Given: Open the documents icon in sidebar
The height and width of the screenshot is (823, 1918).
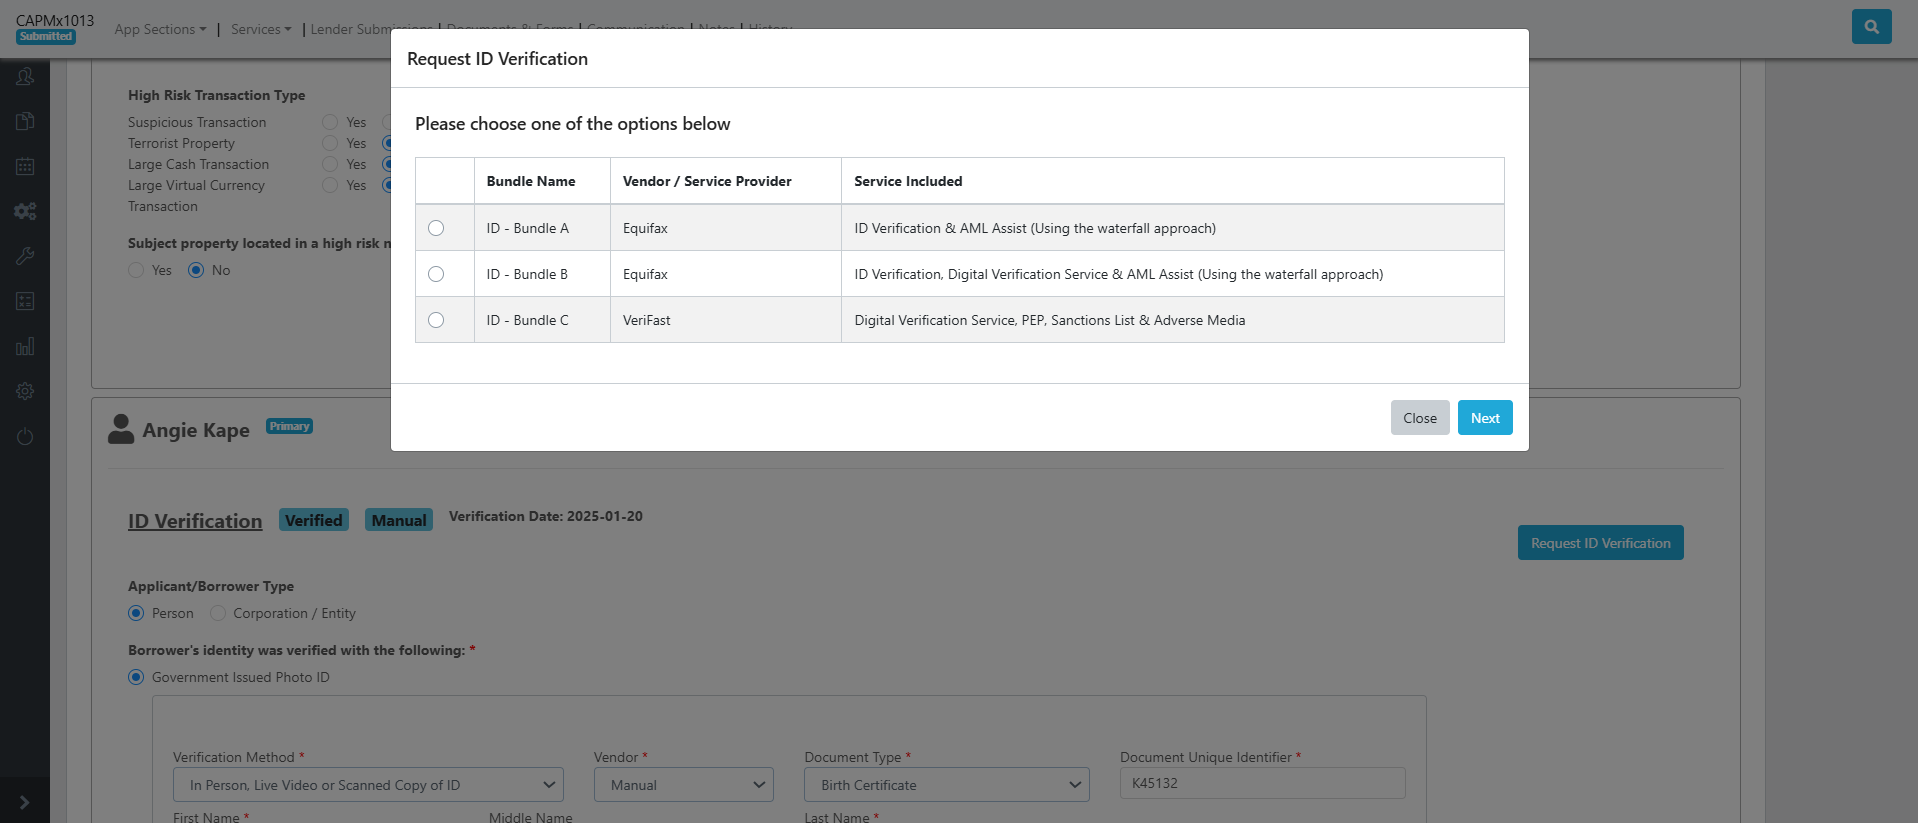Looking at the screenshot, I should click(25, 122).
